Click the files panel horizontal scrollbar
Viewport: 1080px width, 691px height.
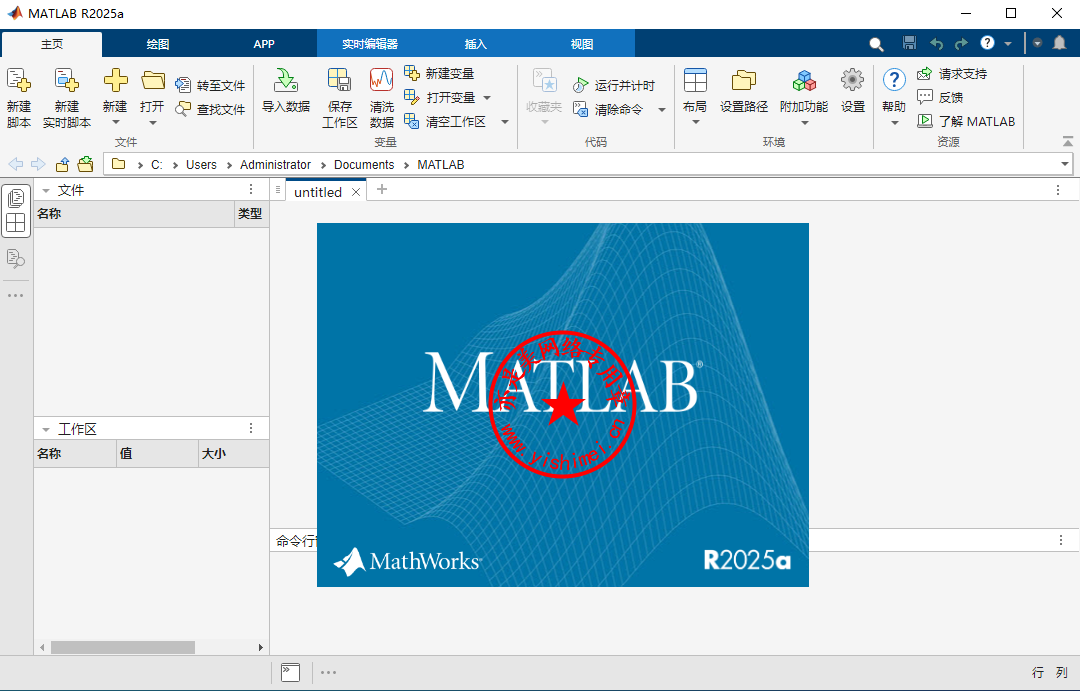pyautogui.click(x=123, y=648)
